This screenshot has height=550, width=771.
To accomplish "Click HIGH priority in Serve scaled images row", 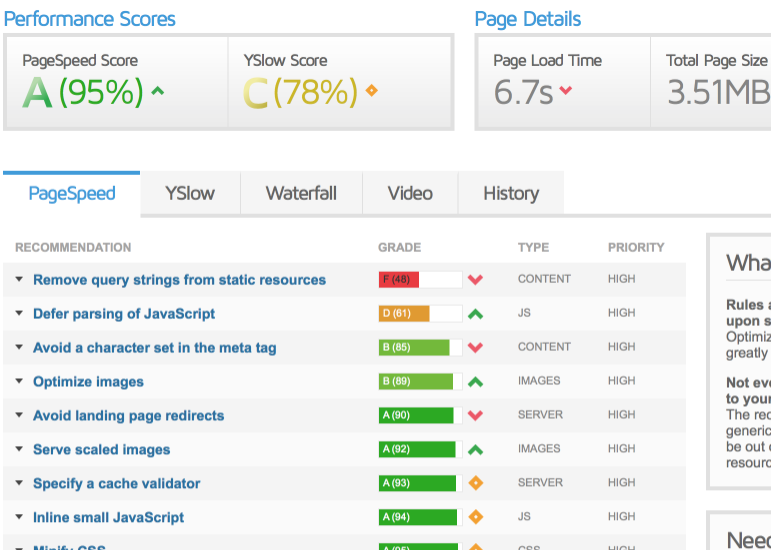I will (622, 448).
